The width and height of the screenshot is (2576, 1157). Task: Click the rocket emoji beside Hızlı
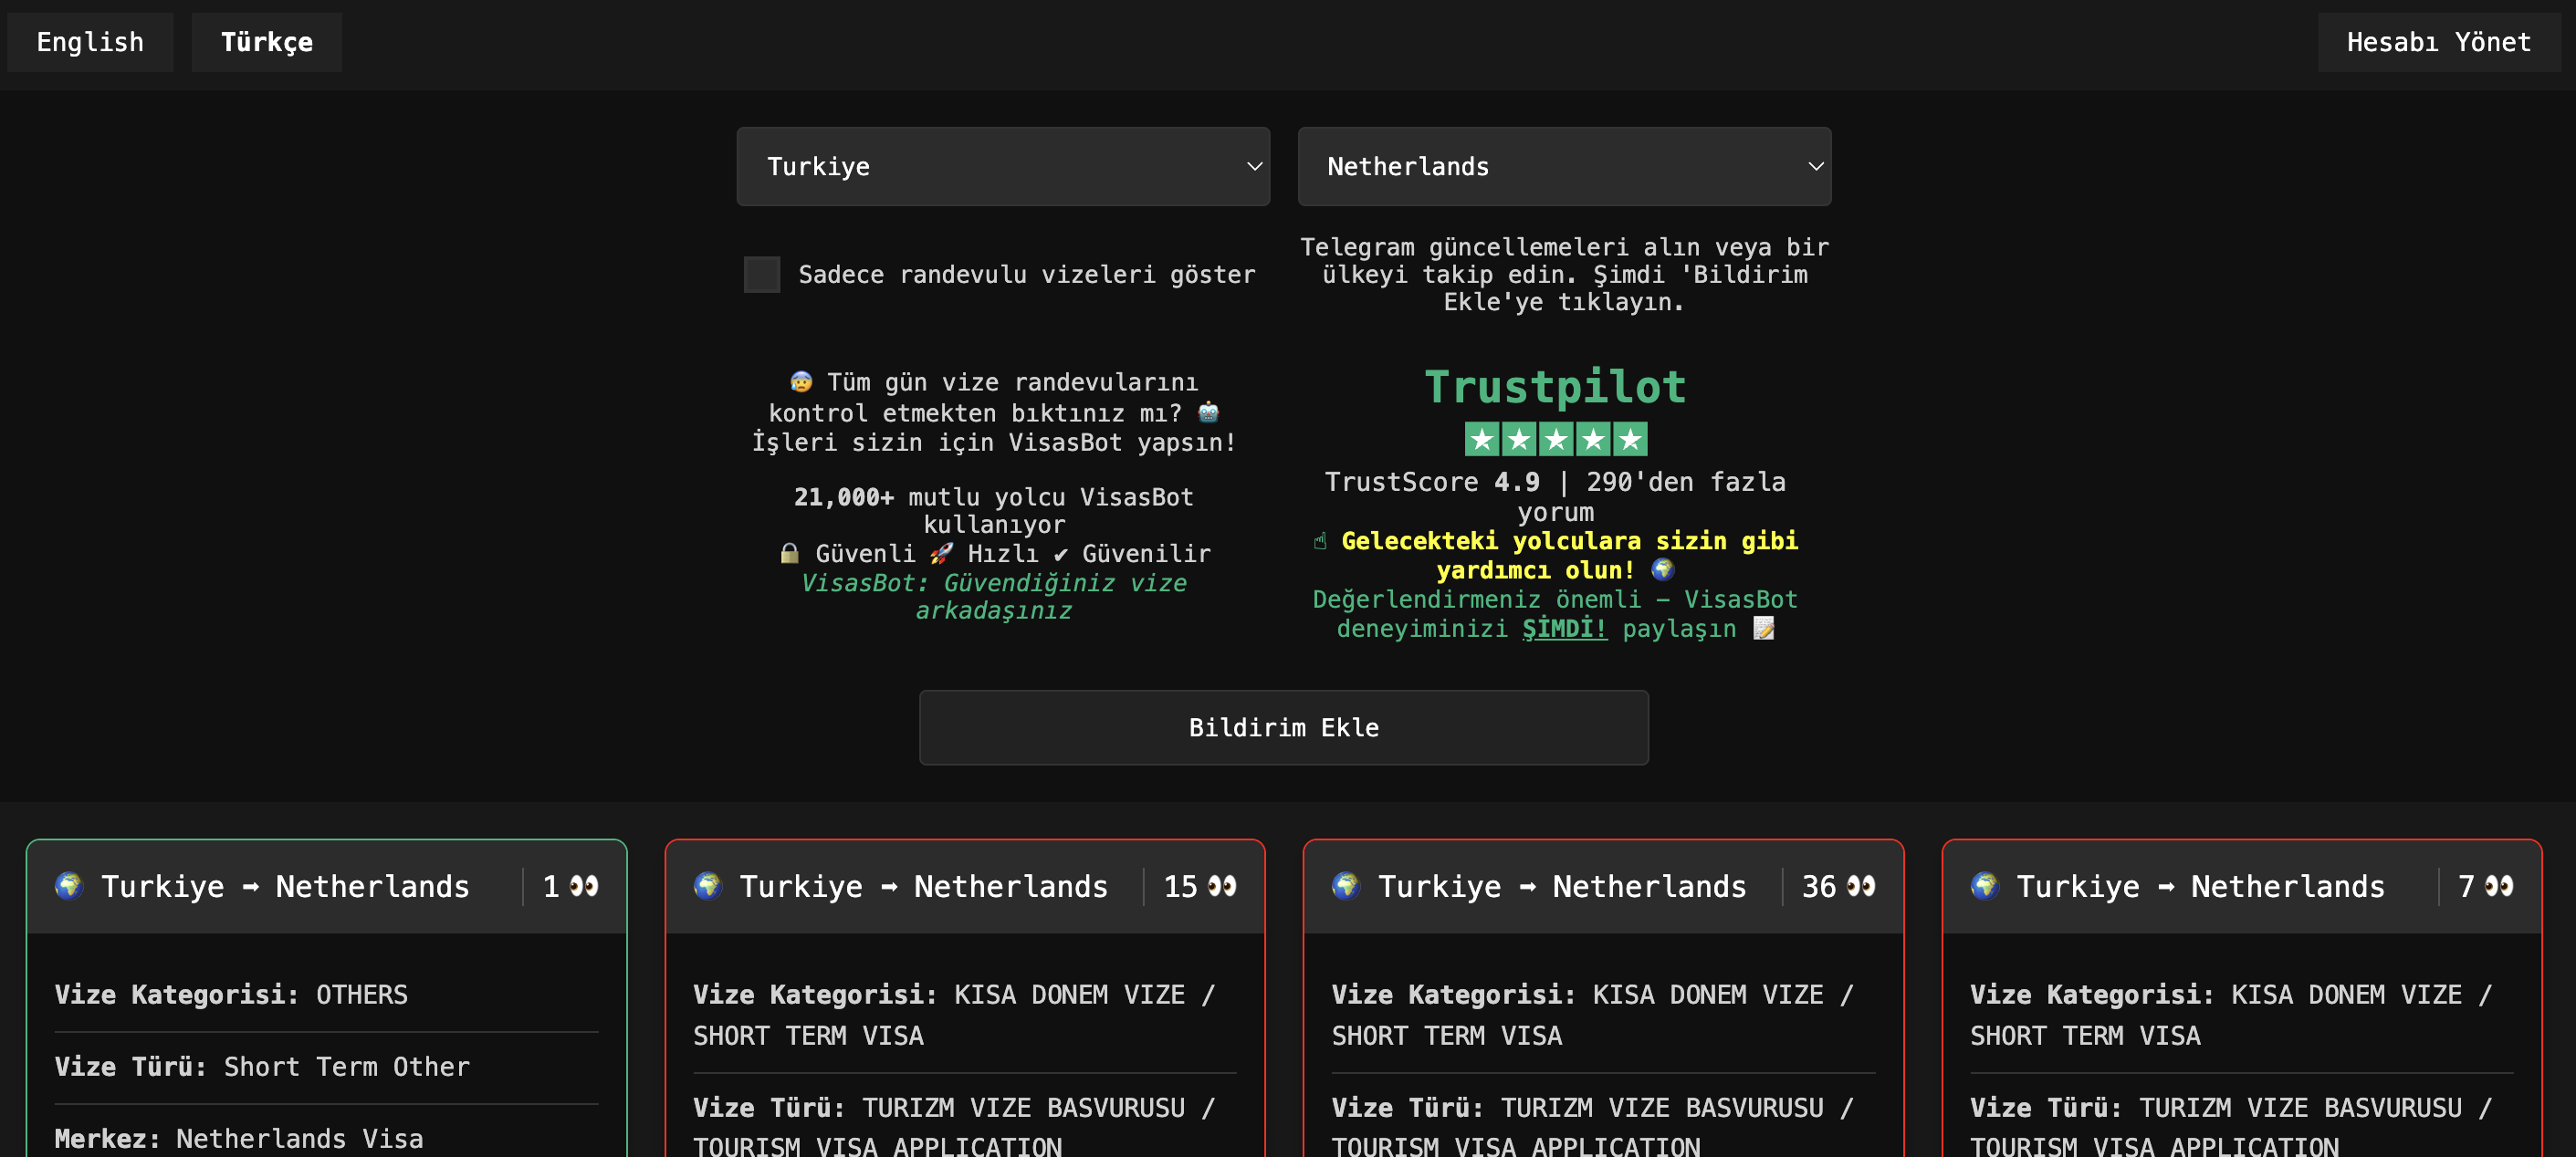coord(941,553)
